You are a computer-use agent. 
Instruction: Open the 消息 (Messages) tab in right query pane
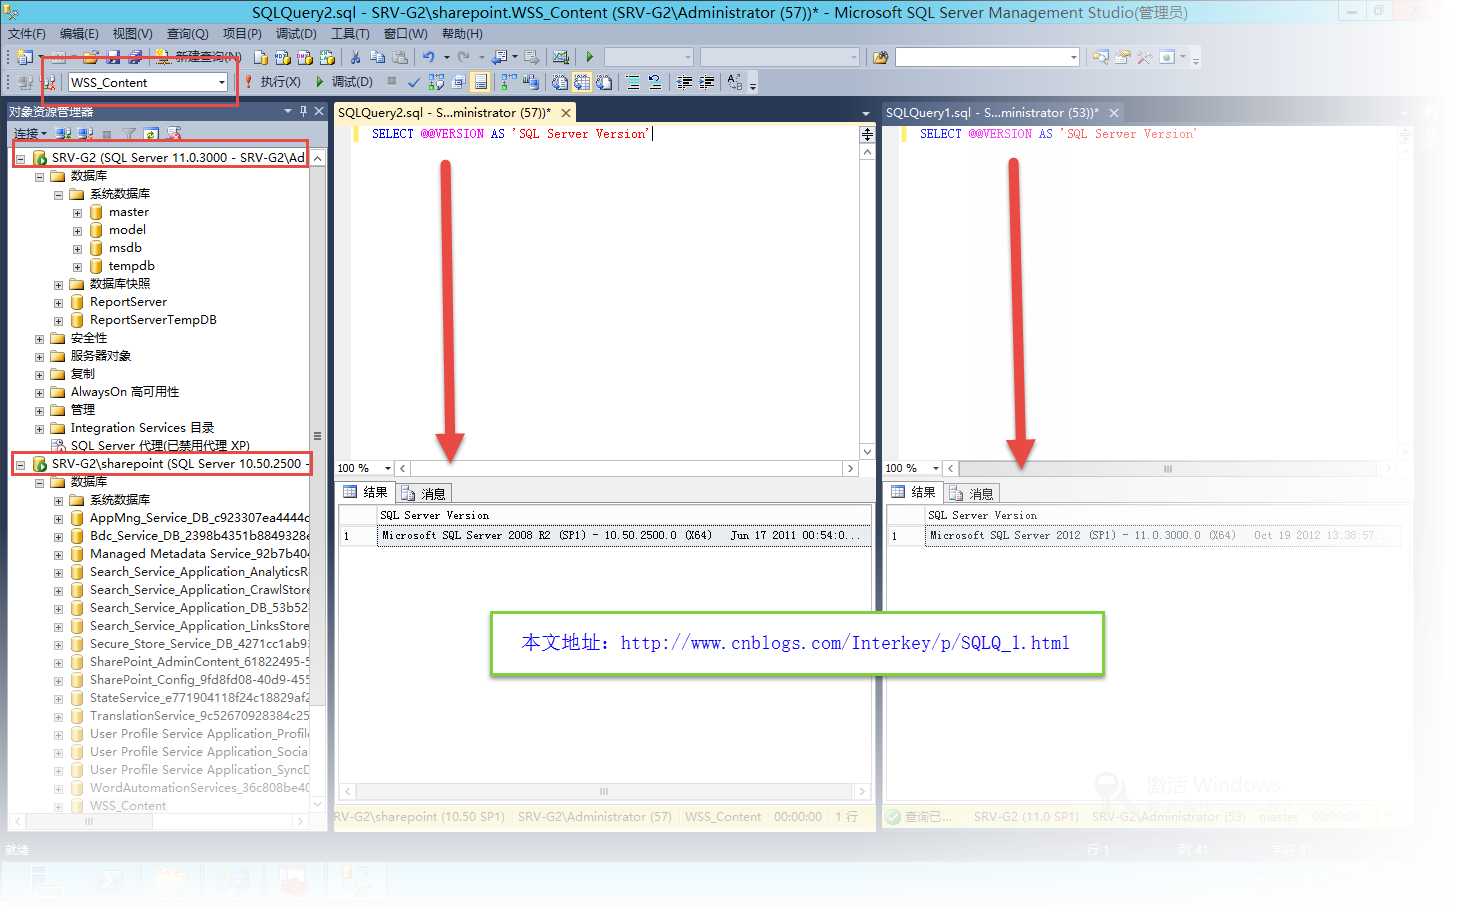(x=972, y=493)
